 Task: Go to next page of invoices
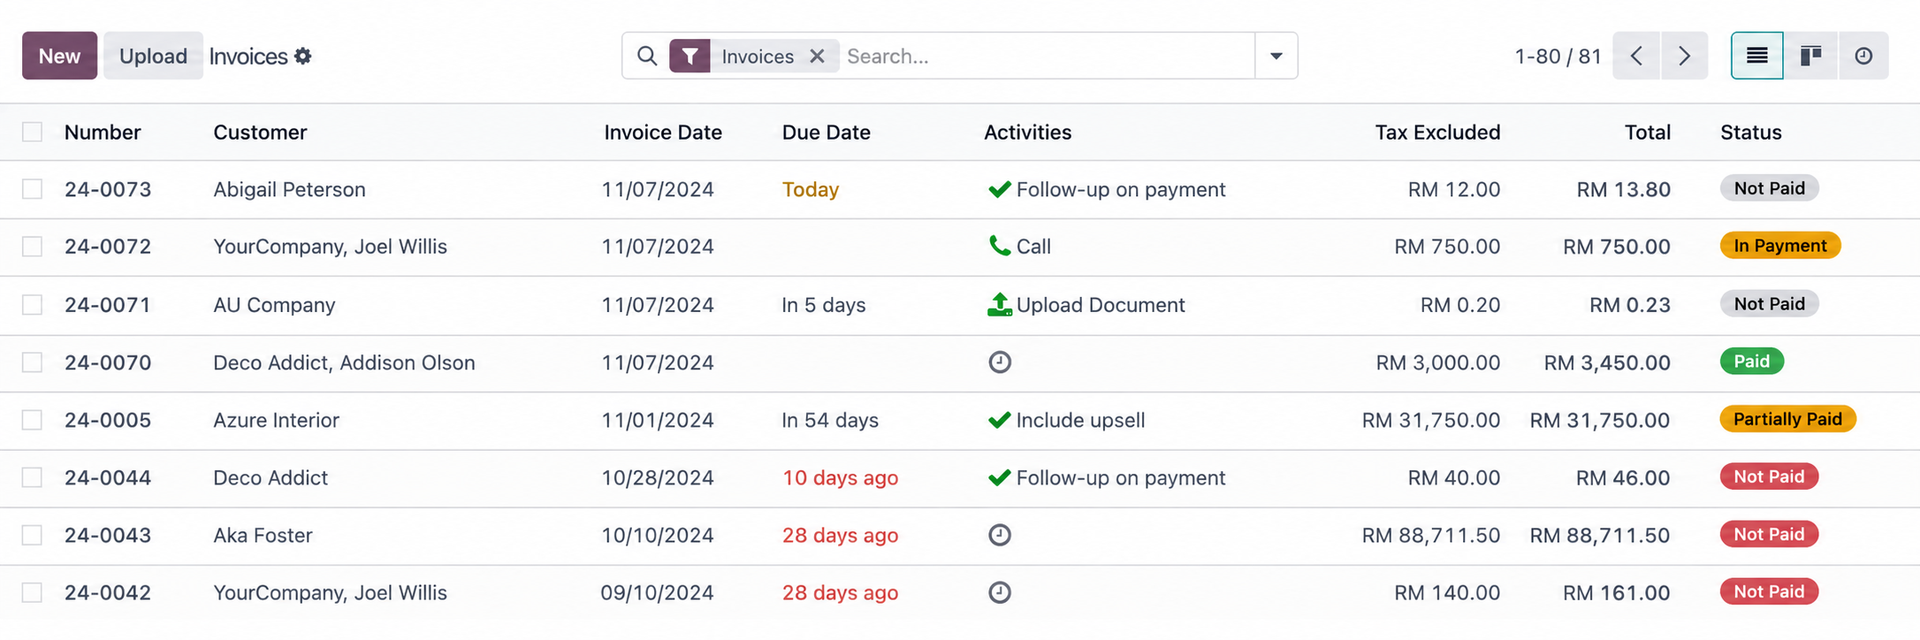tap(1684, 56)
